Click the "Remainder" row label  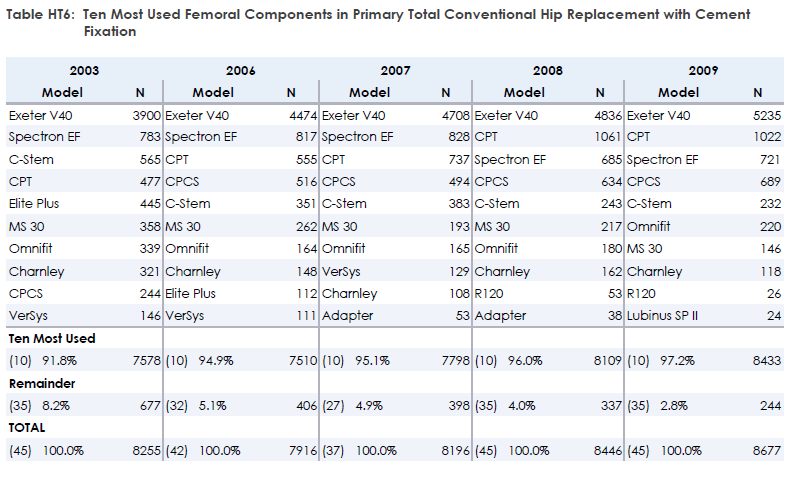(43, 383)
